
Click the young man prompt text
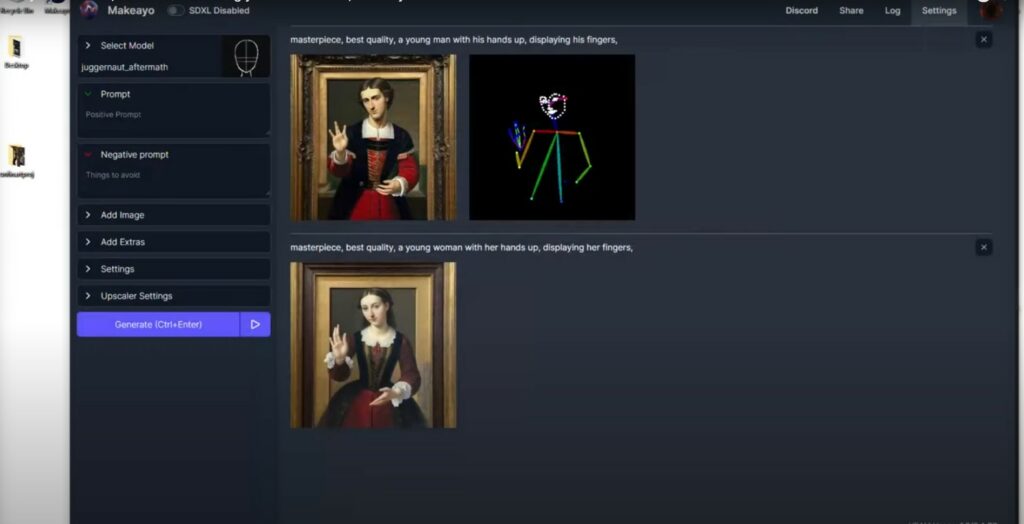point(454,40)
